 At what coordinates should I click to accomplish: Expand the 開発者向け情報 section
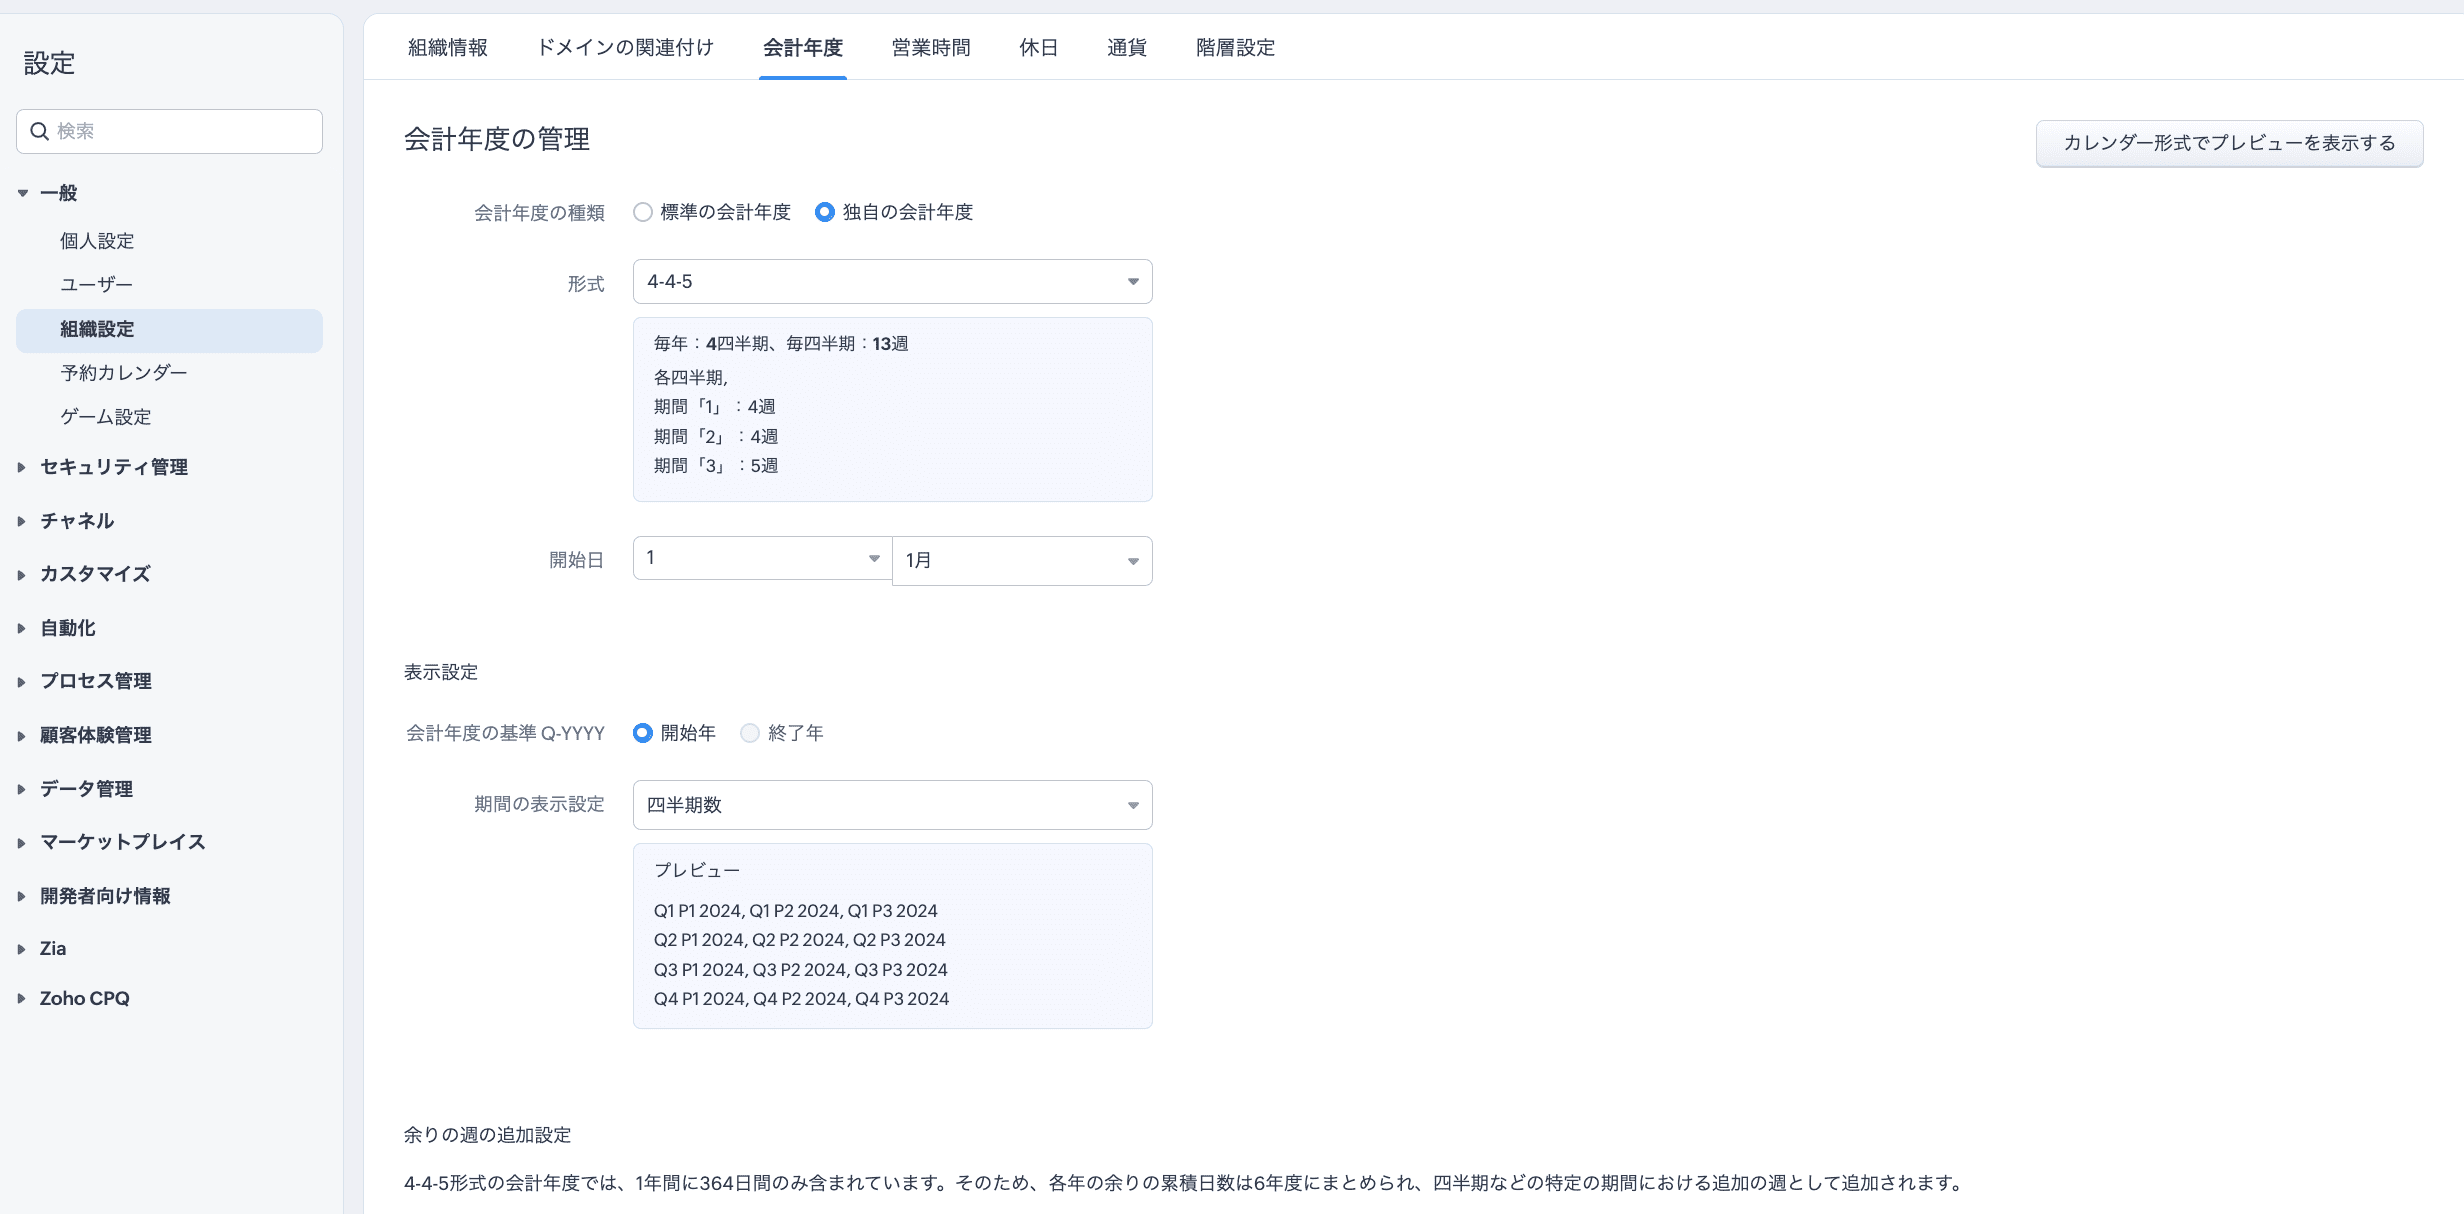pos(22,896)
